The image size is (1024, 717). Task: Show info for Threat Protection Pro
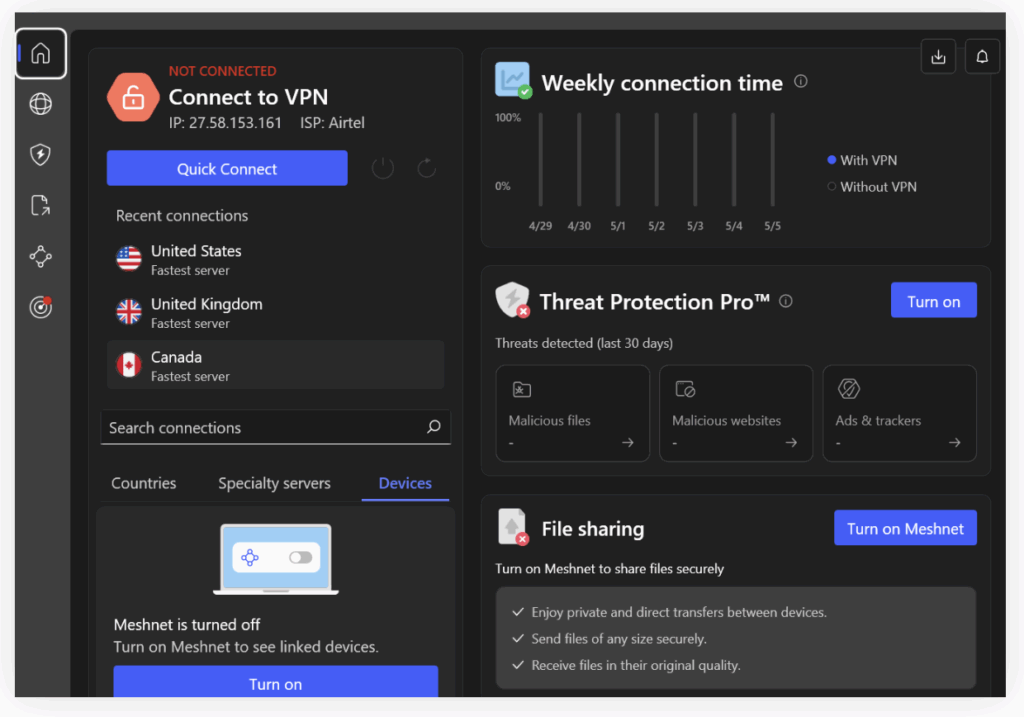[x=786, y=301]
